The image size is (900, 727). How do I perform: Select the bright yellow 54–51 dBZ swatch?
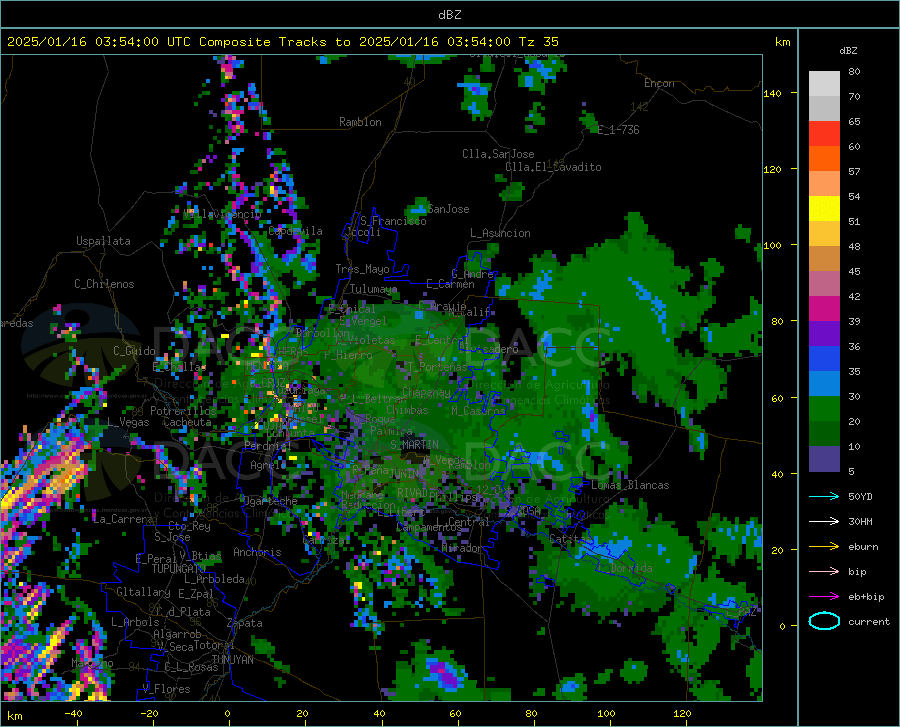(824, 209)
